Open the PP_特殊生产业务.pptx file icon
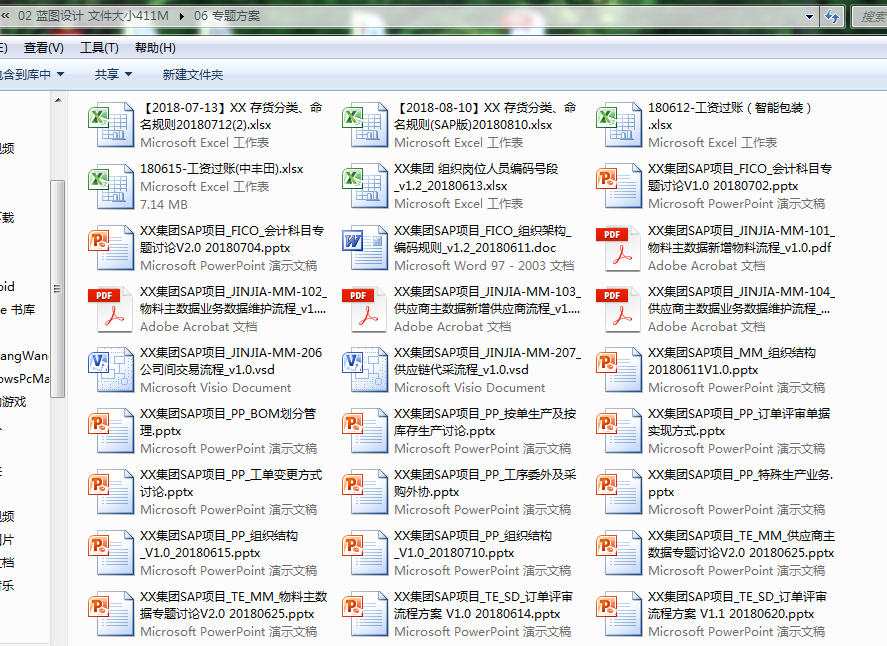Image resolution: width=887 pixels, height=646 pixels. pos(618,492)
